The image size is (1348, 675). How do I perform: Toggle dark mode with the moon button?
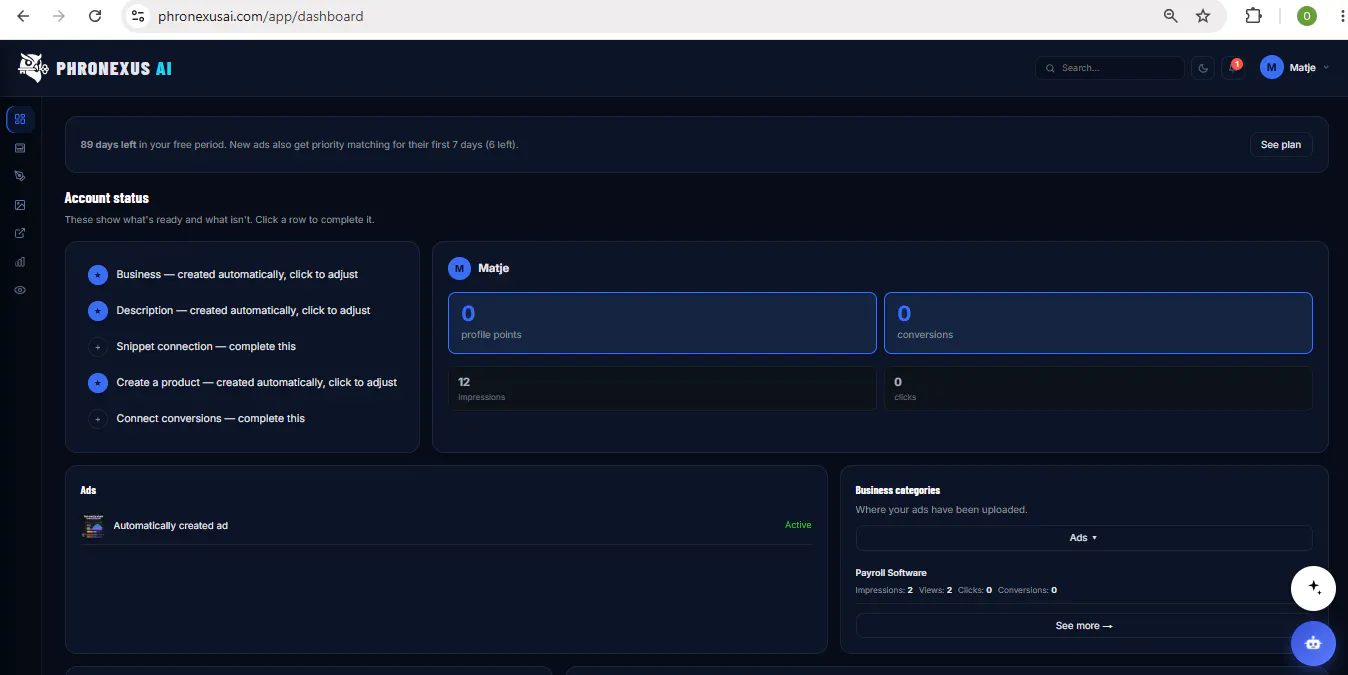tap(1203, 68)
